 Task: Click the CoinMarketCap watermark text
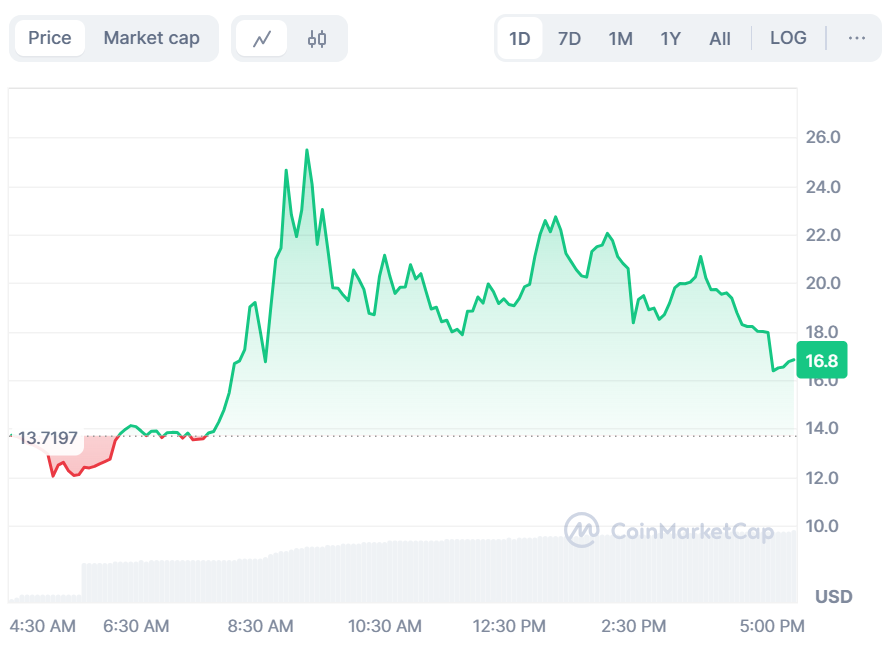click(691, 531)
